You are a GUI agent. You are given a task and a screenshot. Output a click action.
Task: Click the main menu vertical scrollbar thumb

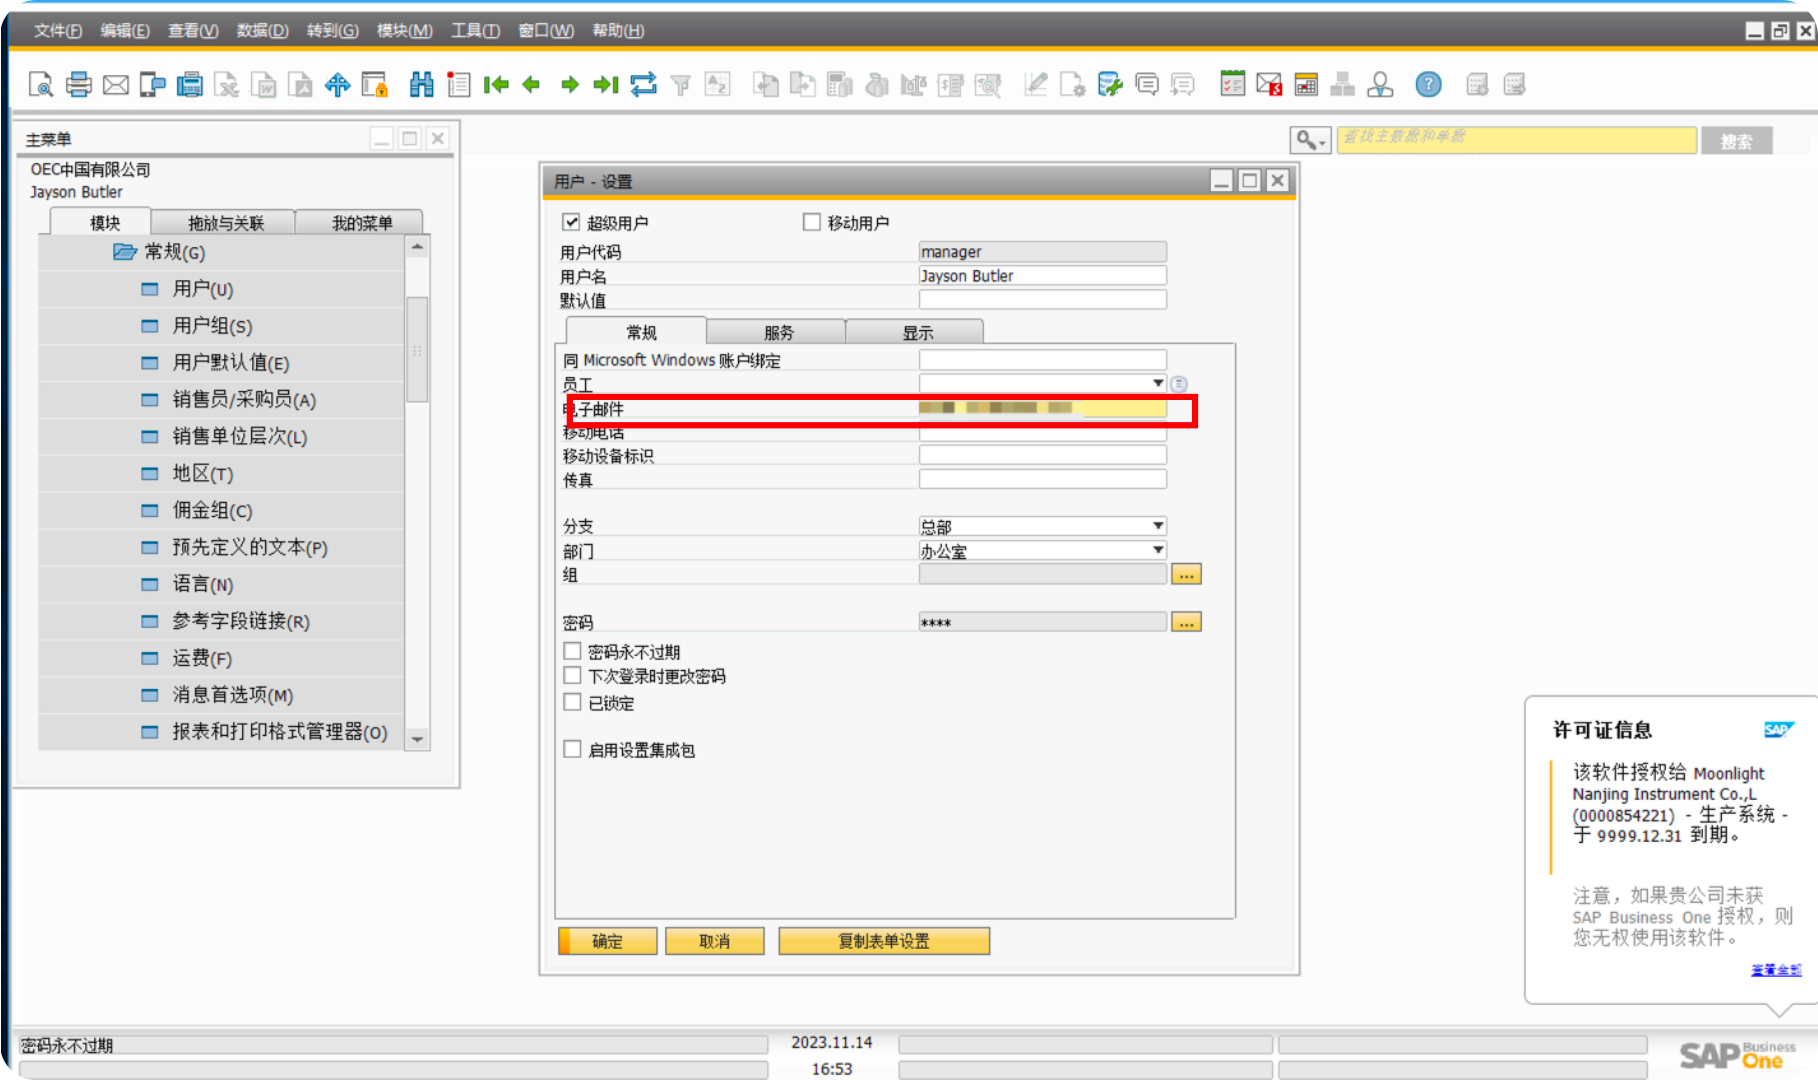click(418, 349)
